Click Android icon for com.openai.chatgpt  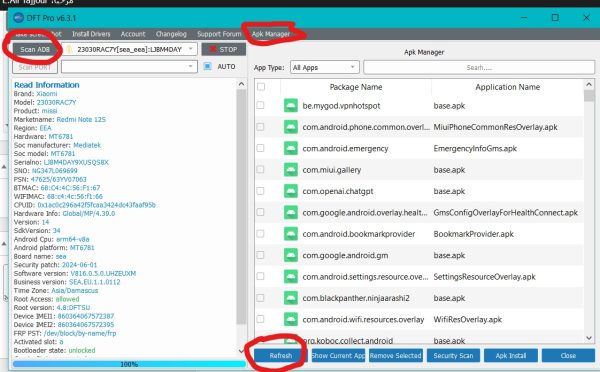pyautogui.click(x=291, y=191)
